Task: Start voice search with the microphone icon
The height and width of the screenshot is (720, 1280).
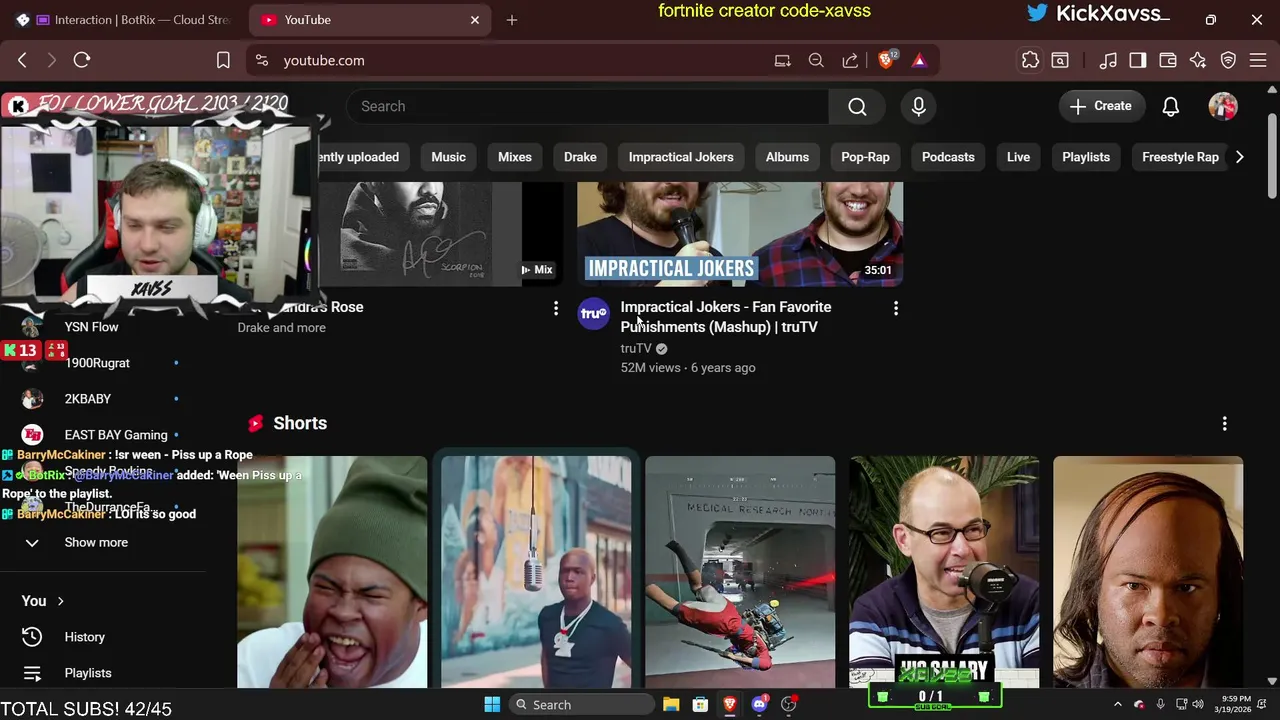Action: click(x=918, y=106)
